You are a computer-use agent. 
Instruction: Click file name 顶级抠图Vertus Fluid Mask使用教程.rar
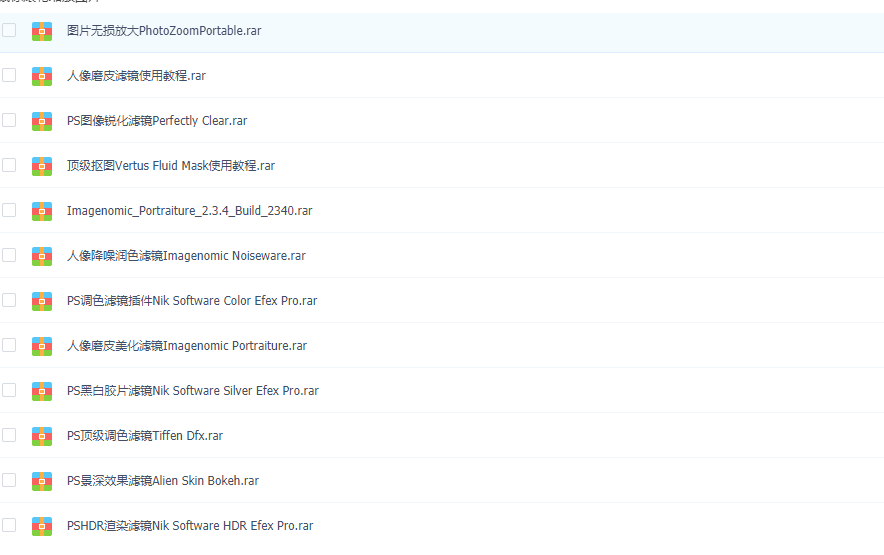coord(171,166)
